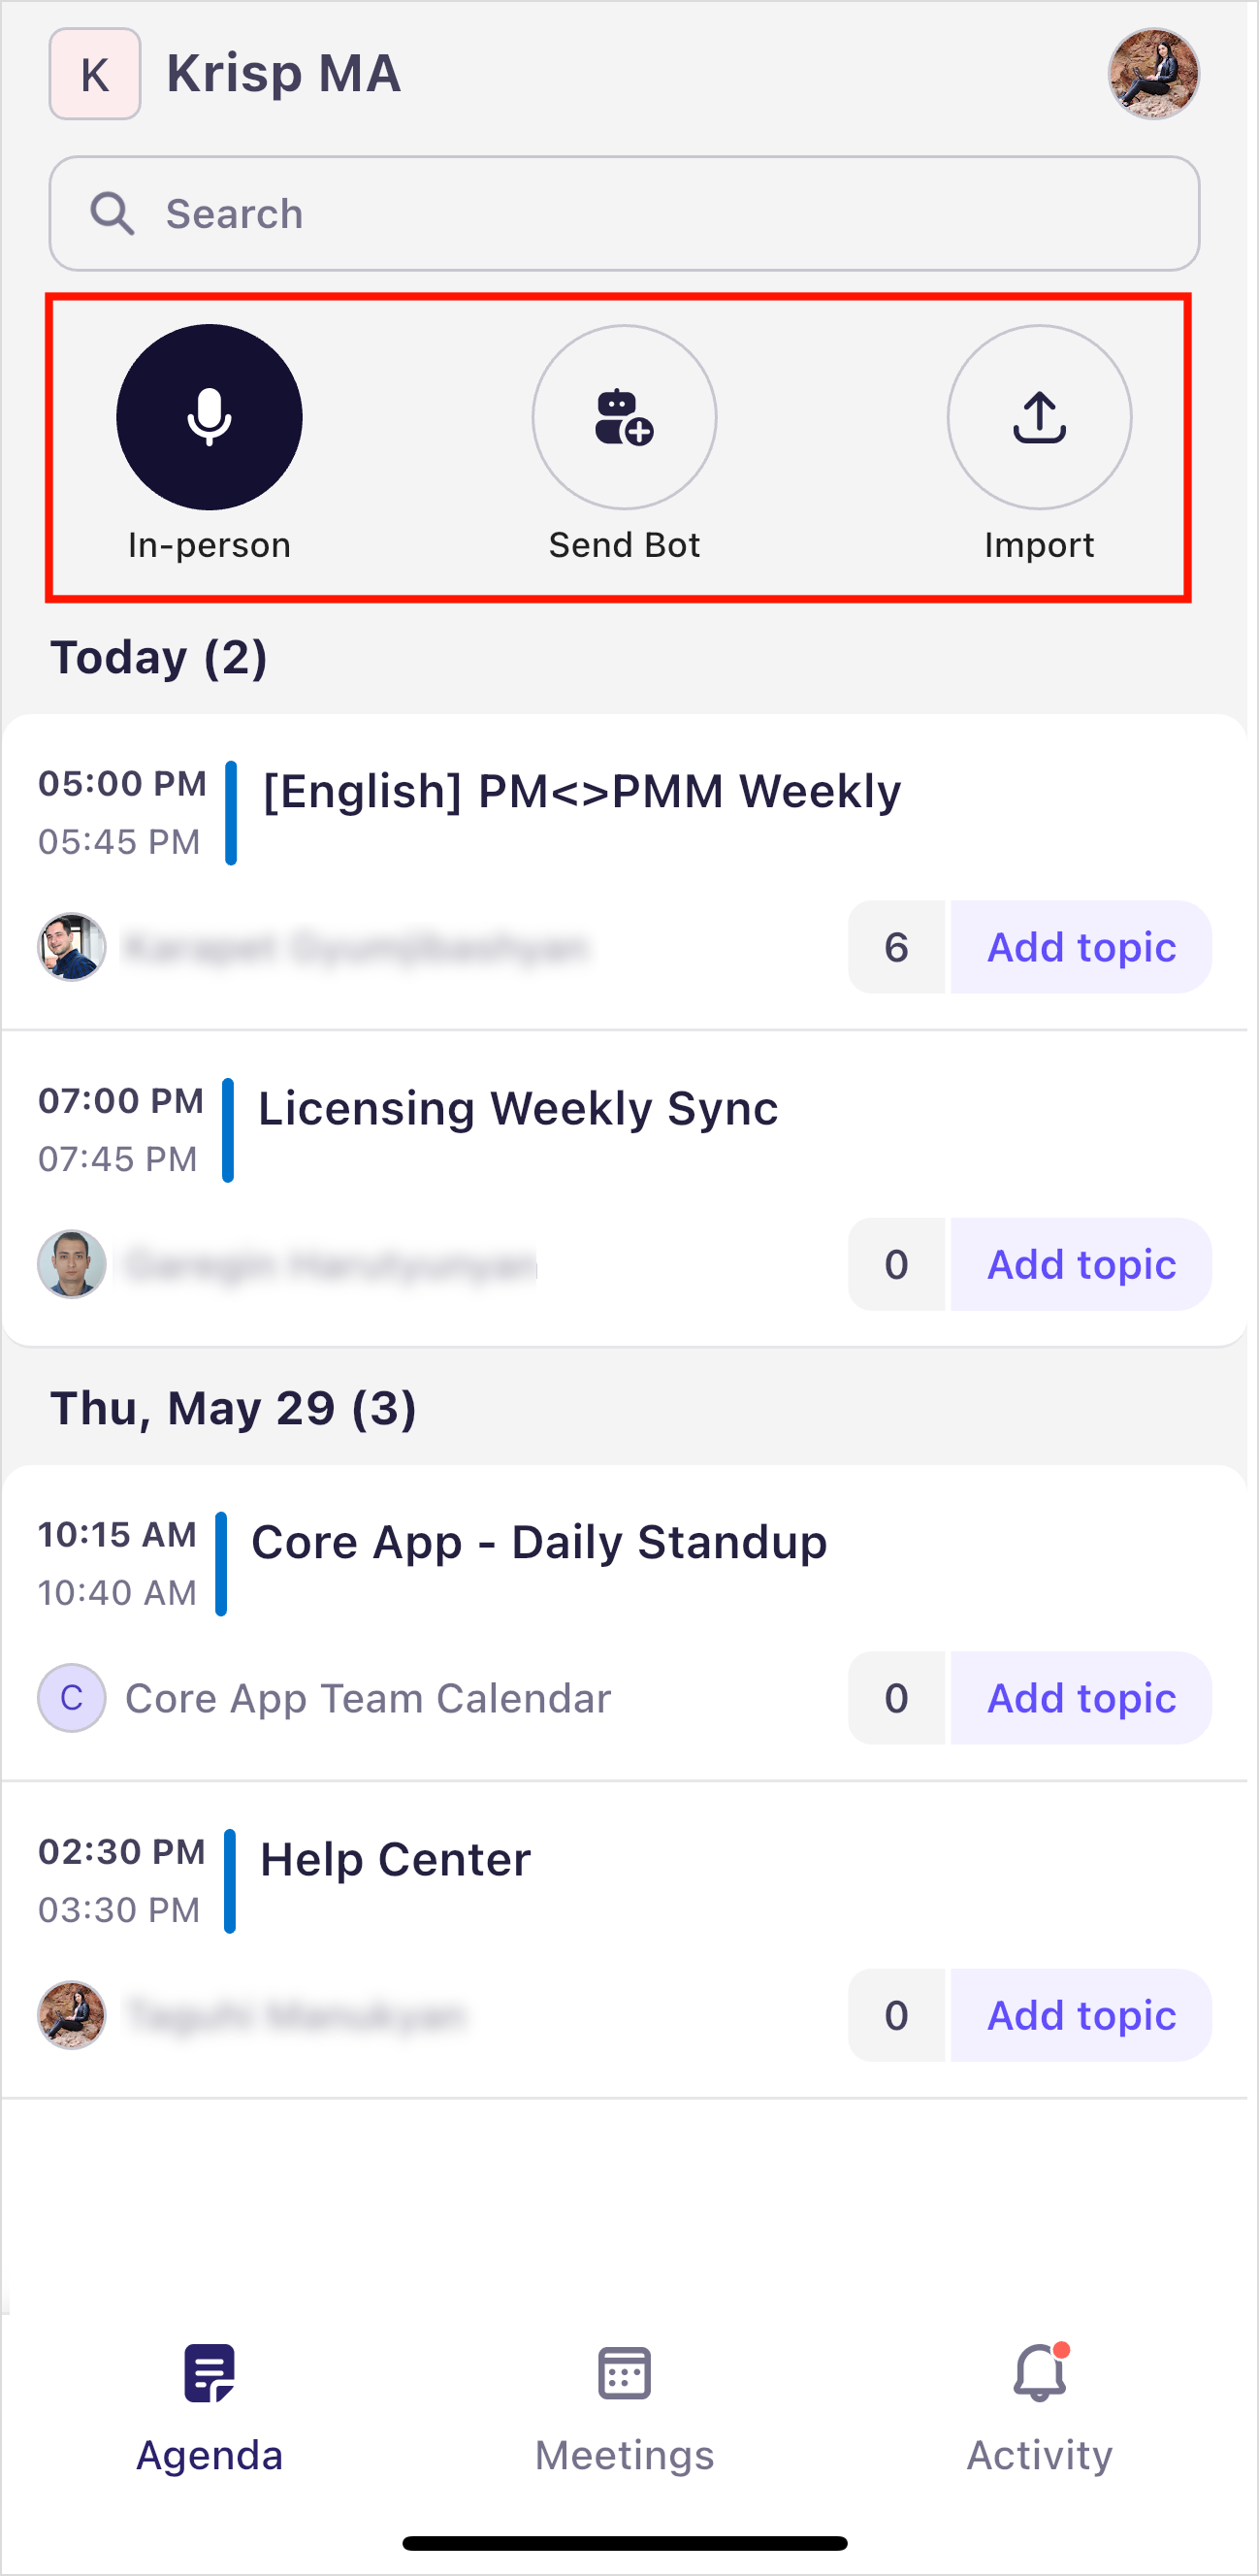Tap the Core App Team Calendar C avatar
The height and width of the screenshot is (2576, 1259).
click(72, 1698)
